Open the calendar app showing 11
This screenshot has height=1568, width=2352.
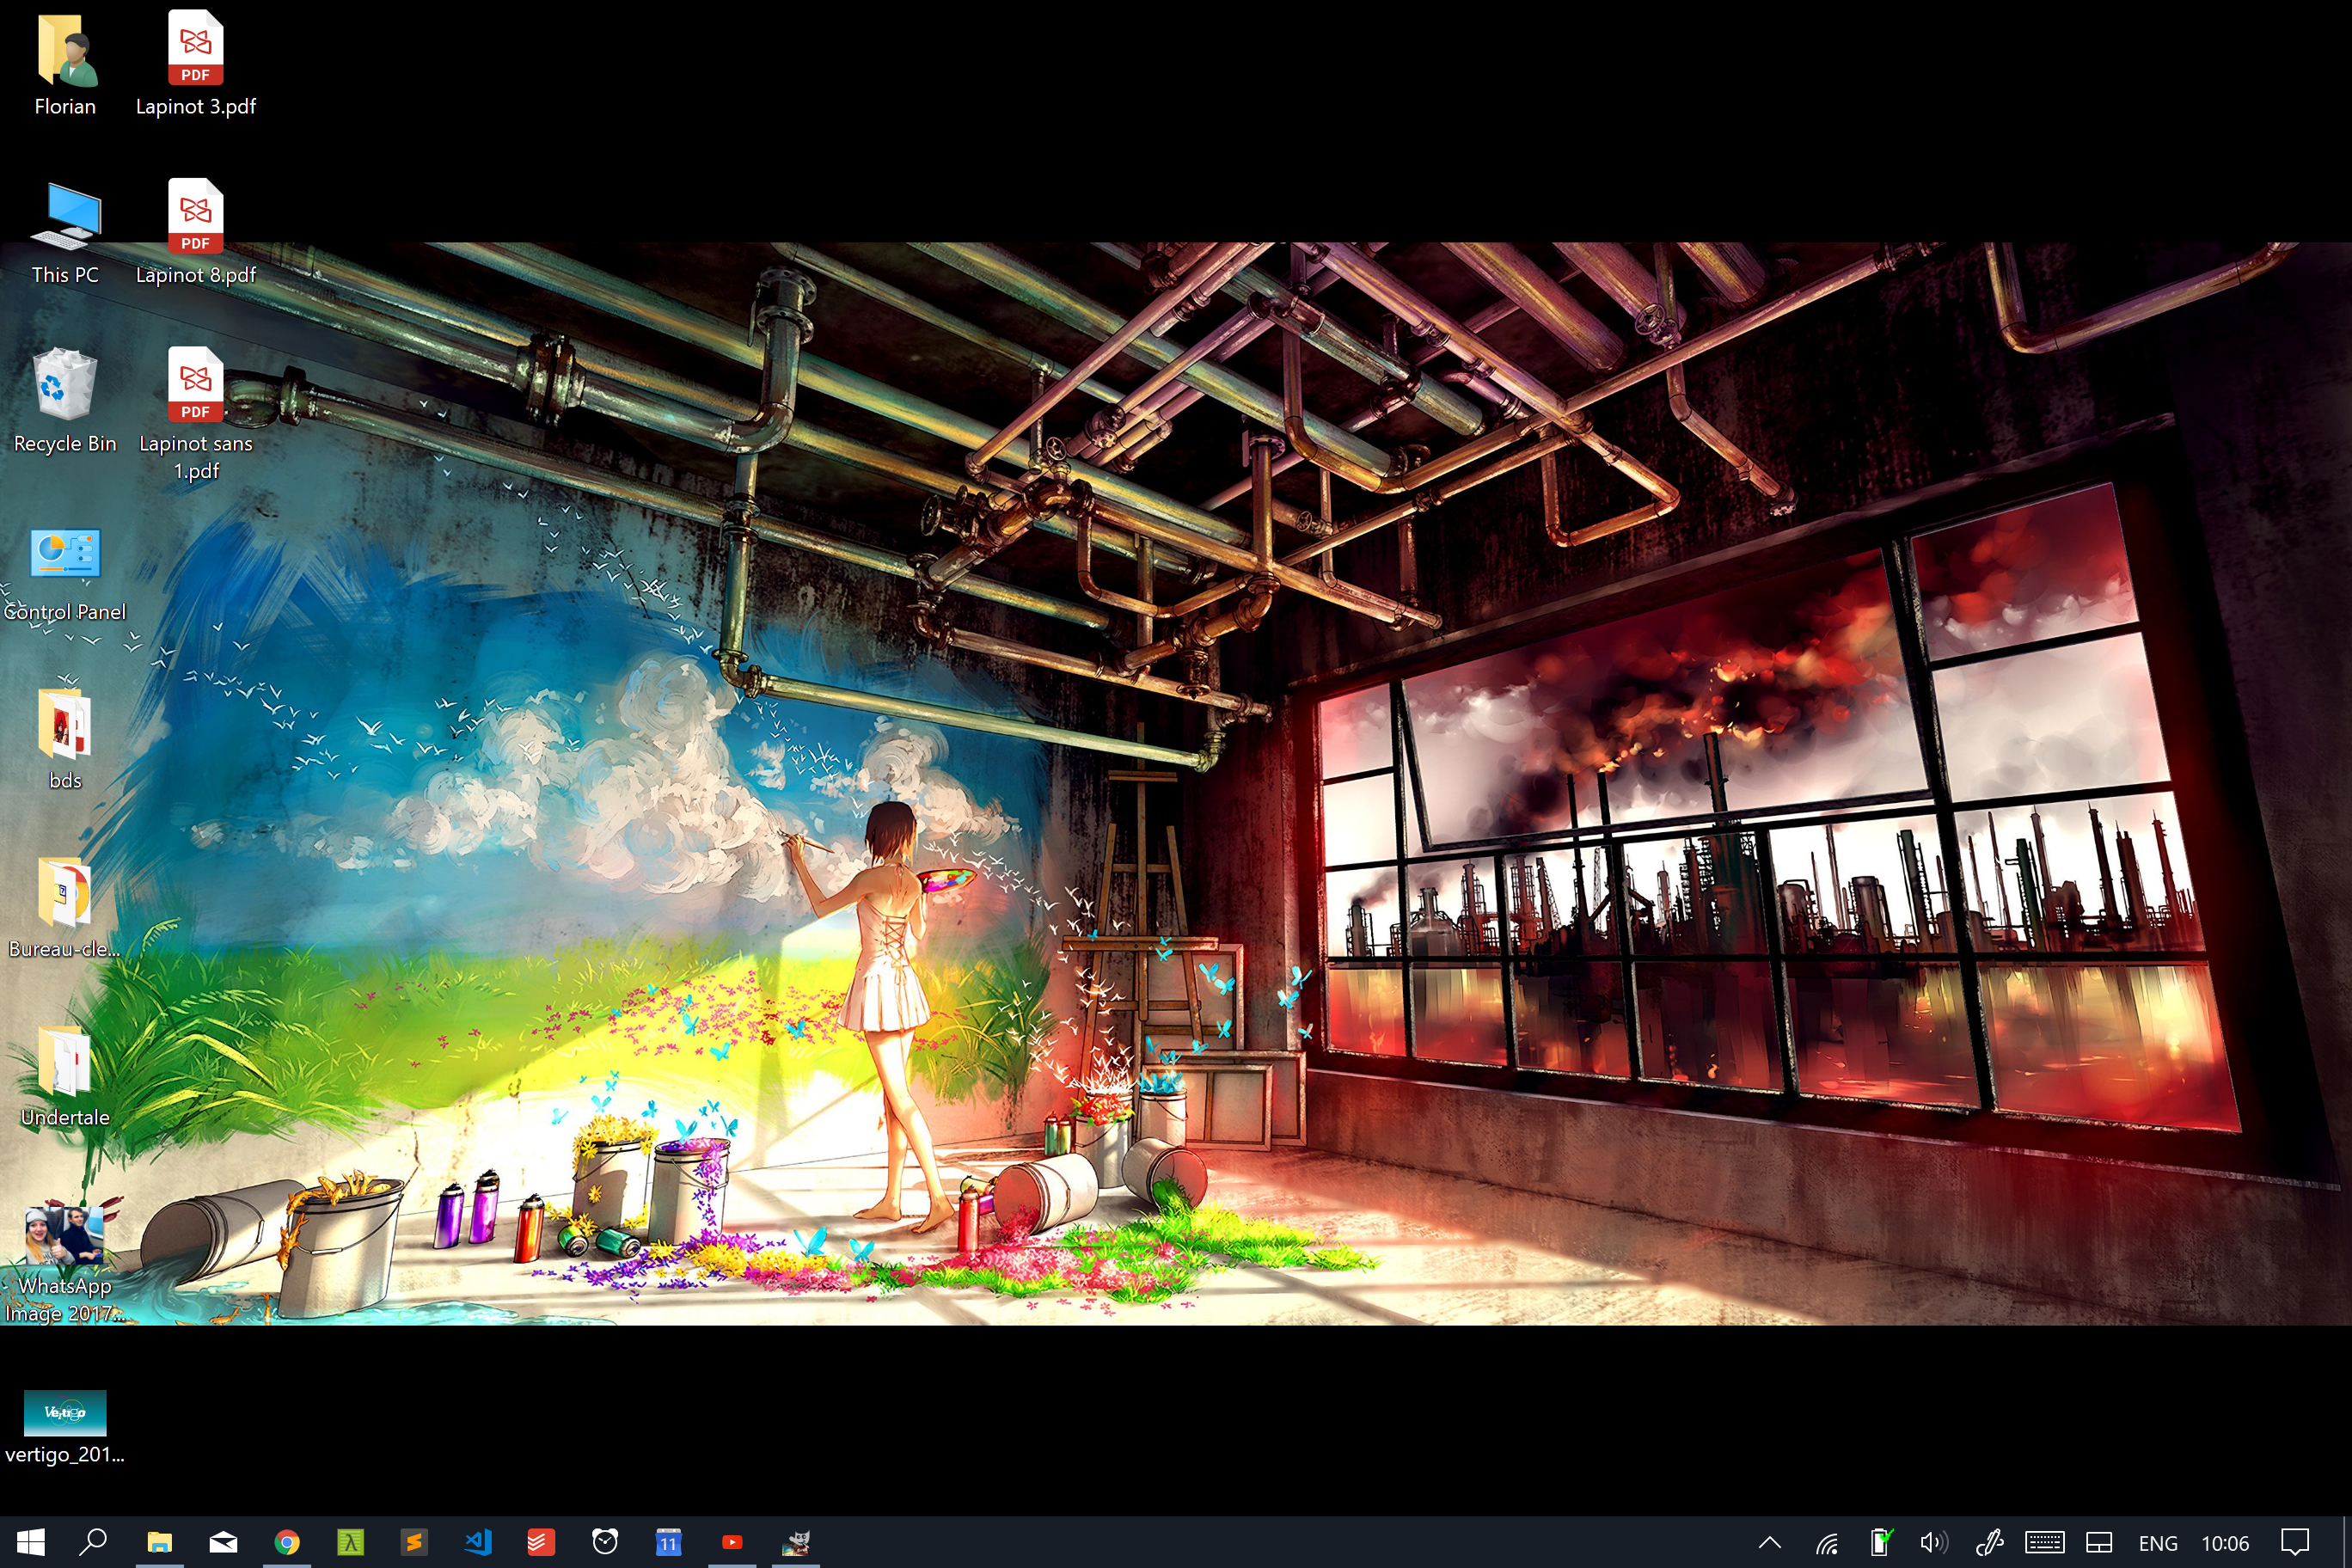668,1542
